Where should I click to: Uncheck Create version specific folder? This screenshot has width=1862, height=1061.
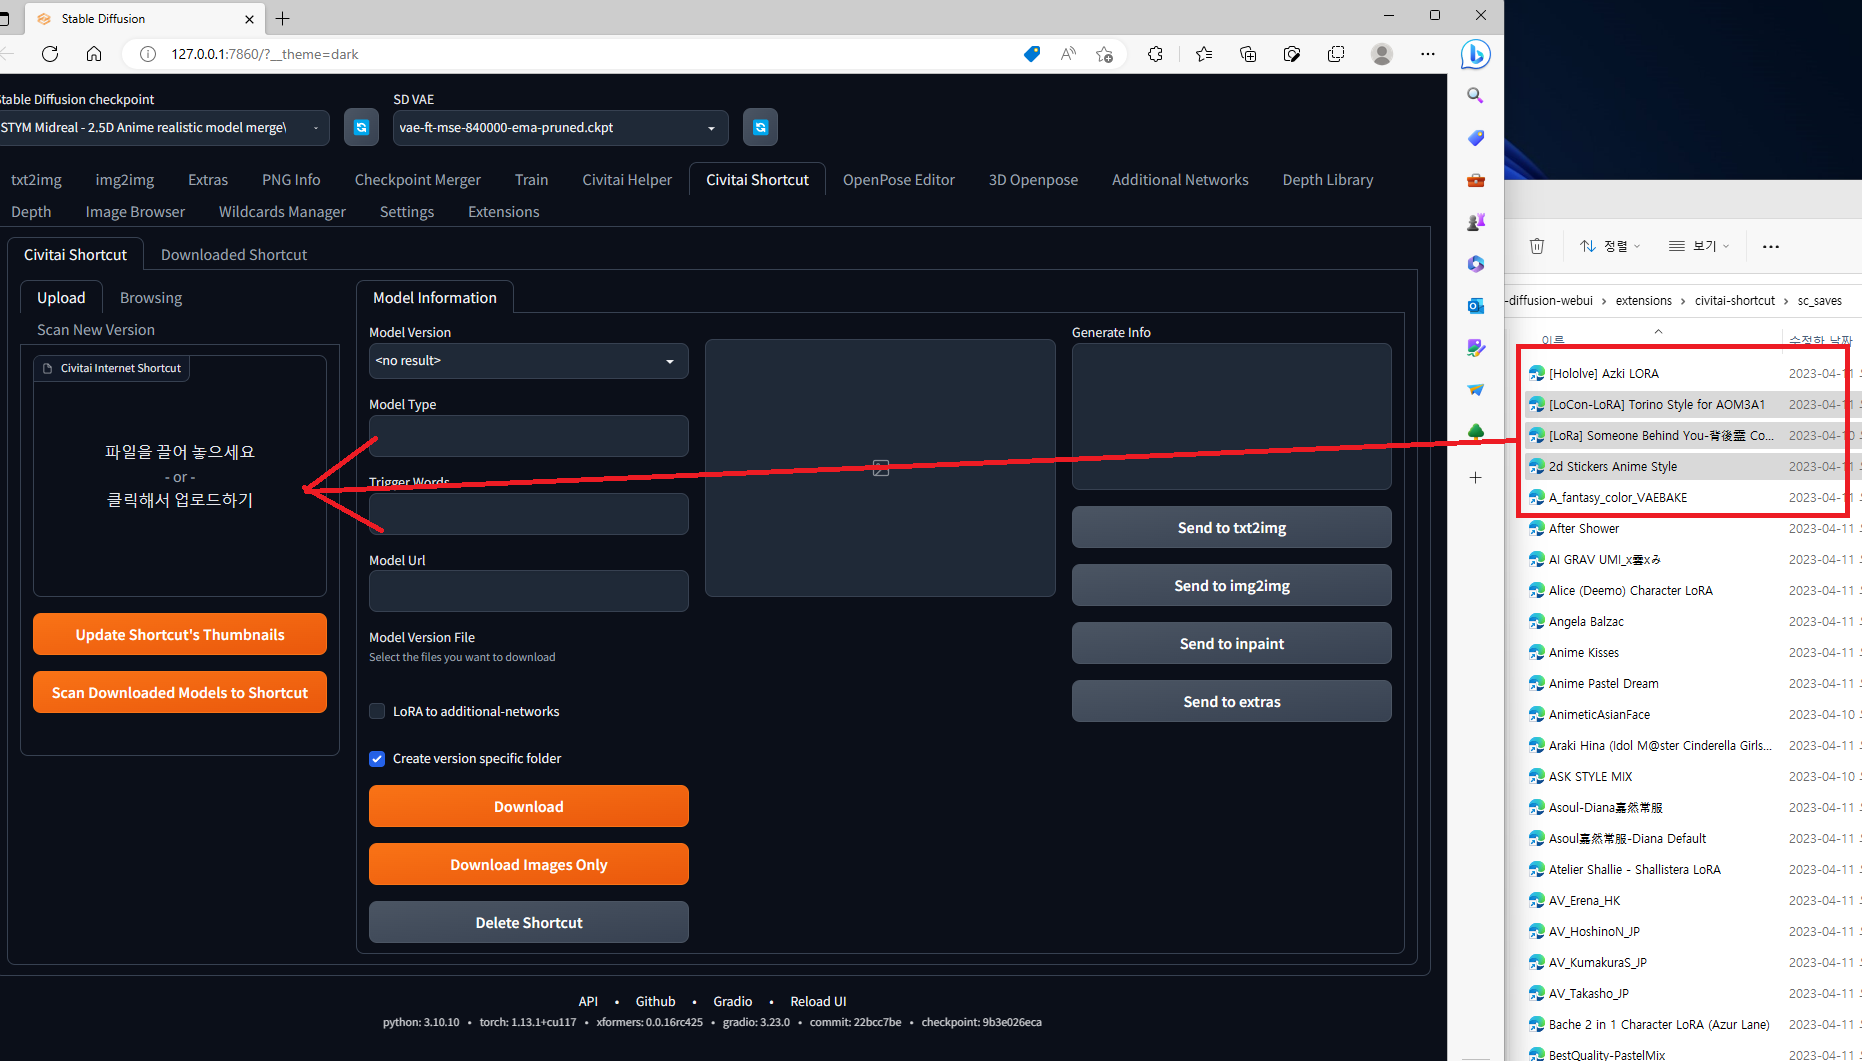point(377,758)
